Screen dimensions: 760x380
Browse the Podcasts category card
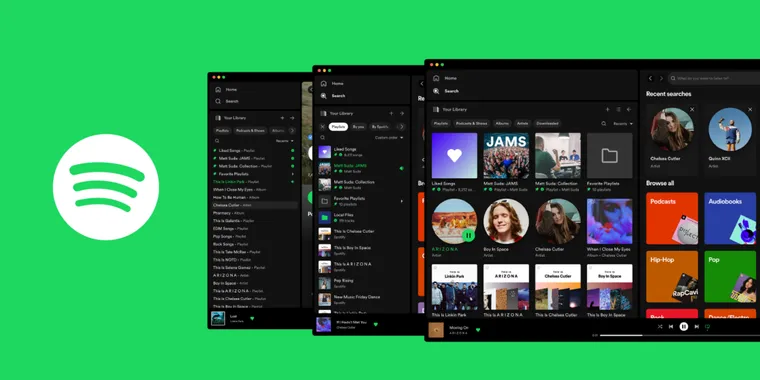point(672,219)
